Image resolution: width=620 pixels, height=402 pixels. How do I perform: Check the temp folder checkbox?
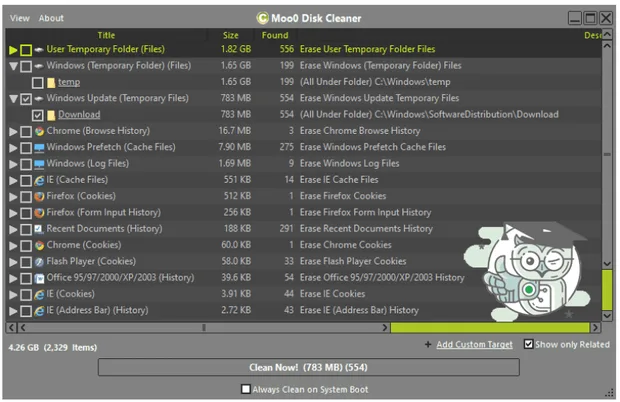(x=38, y=83)
